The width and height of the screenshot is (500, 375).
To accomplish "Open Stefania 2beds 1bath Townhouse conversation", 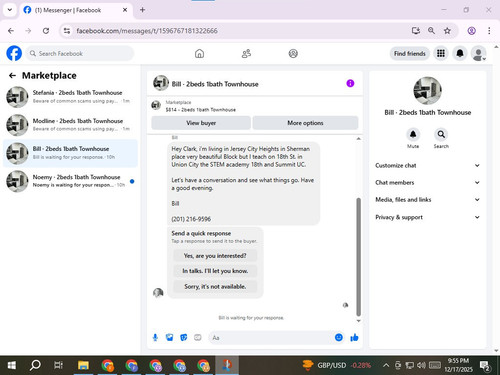I will [70, 97].
